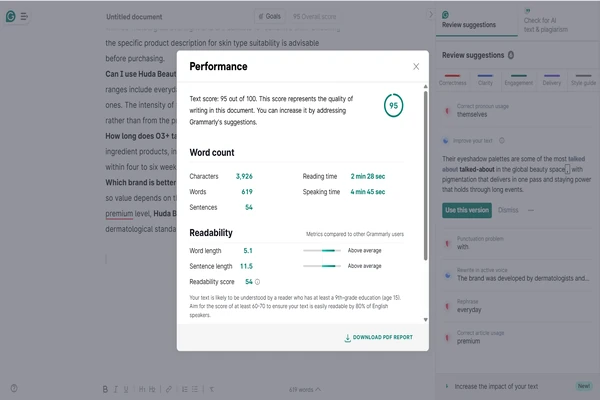Insert a bulleted list
Viewport: 600px width, 400px height.
195,389
